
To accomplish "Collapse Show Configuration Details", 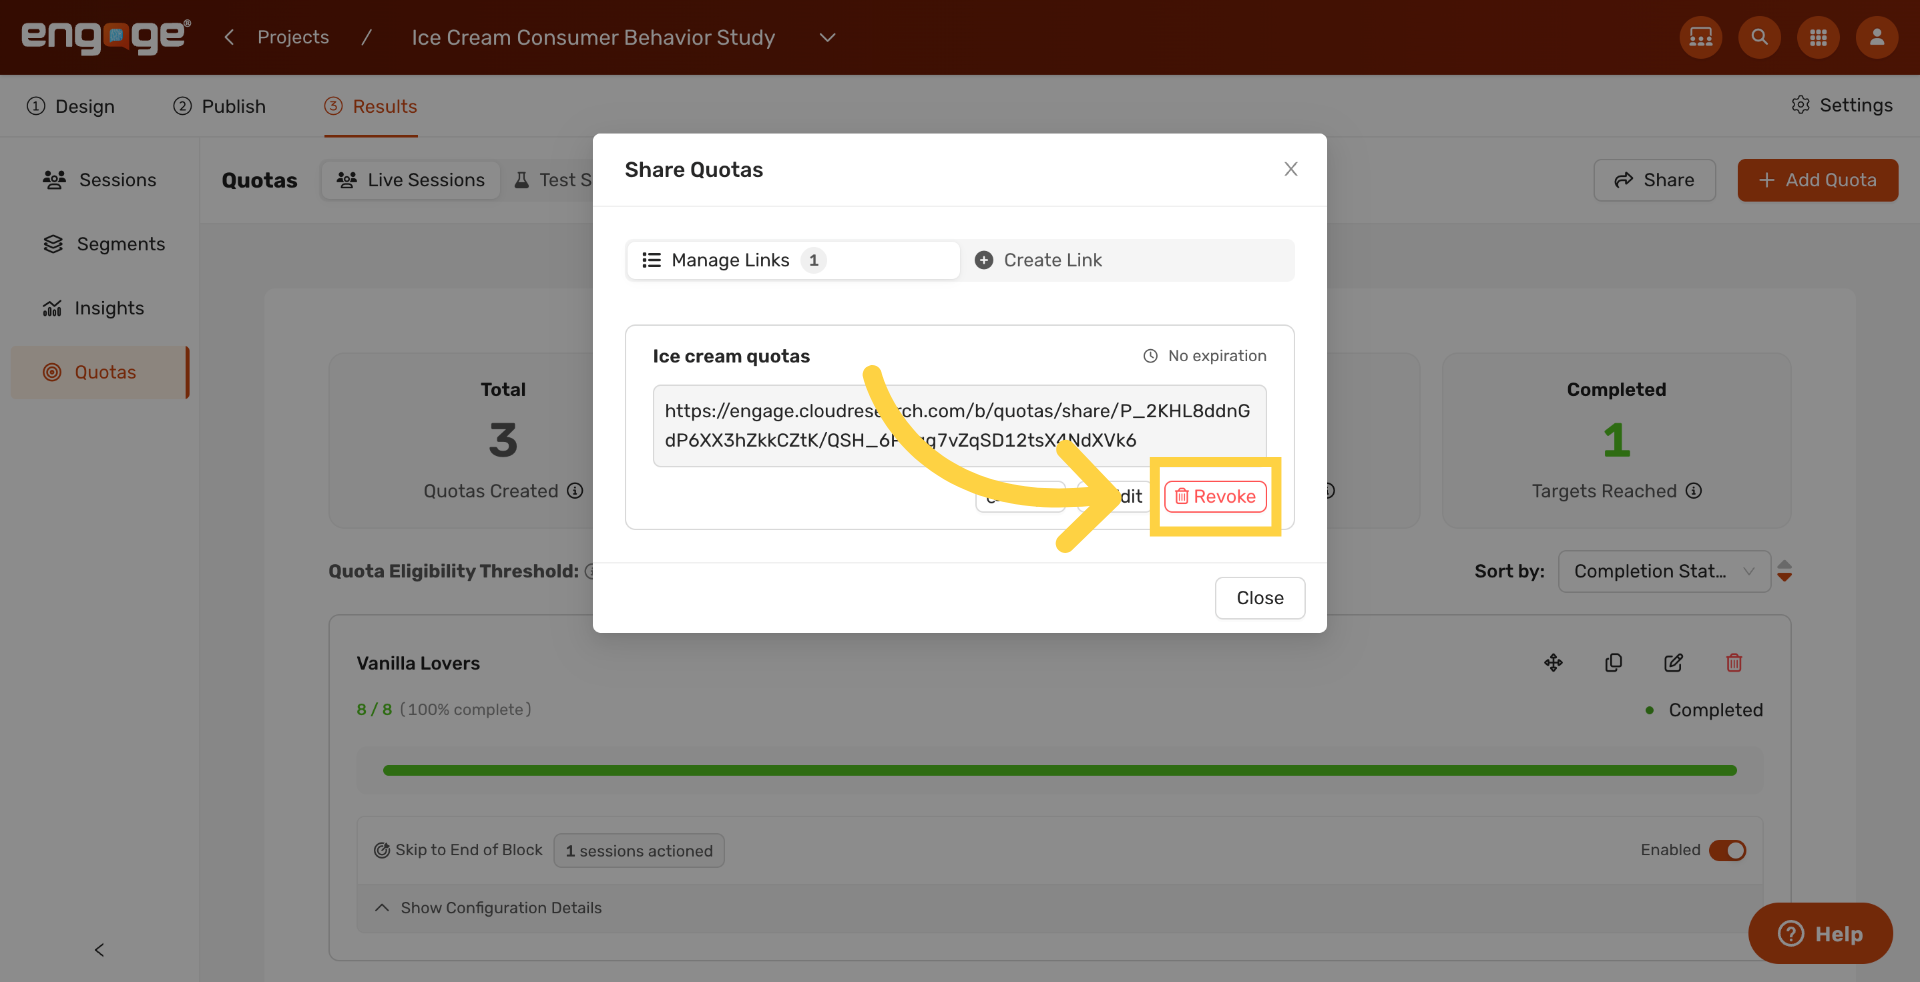I will click(488, 908).
